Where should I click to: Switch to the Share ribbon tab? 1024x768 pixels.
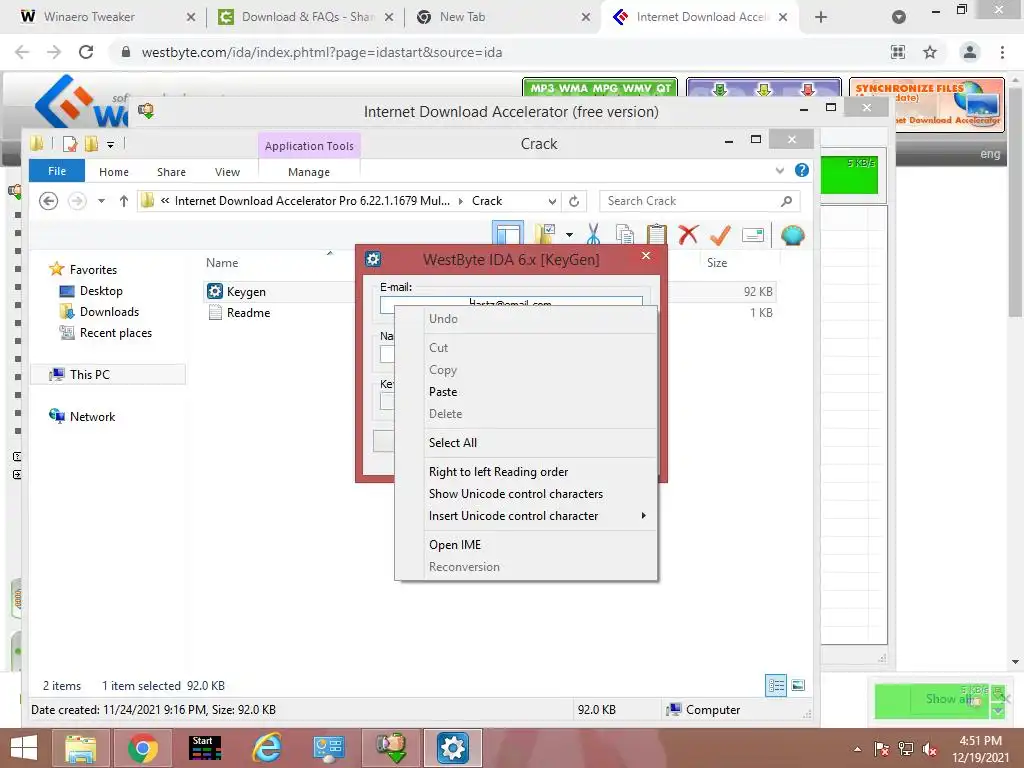click(171, 172)
